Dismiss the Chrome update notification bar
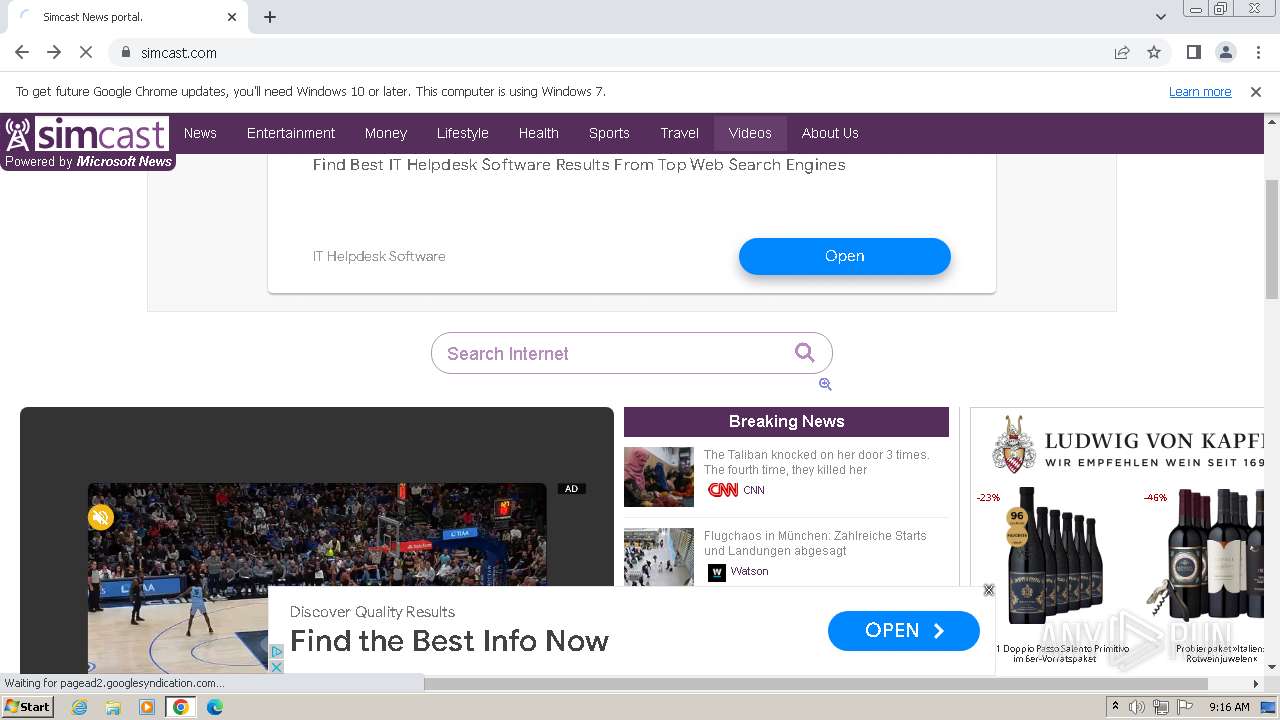 (x=1256, y=91)
